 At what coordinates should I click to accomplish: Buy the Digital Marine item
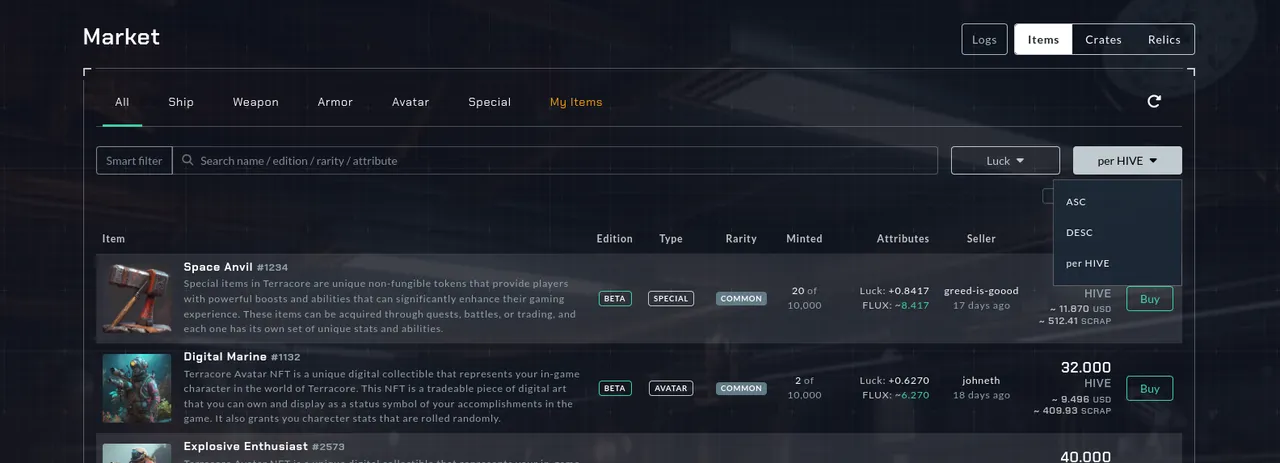click(1150, 388)
